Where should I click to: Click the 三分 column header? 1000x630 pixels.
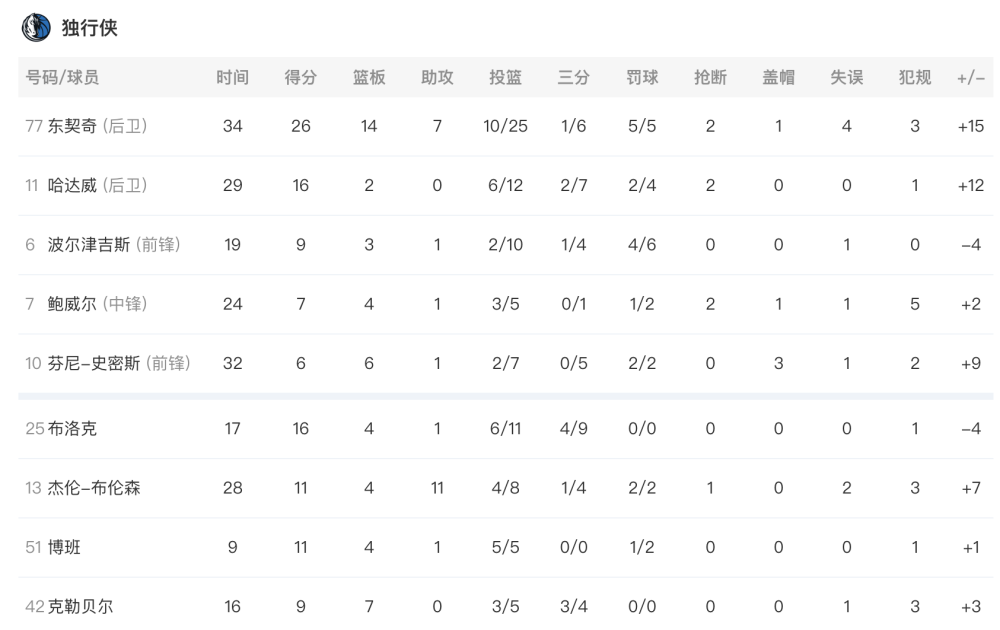click(573, 78)
